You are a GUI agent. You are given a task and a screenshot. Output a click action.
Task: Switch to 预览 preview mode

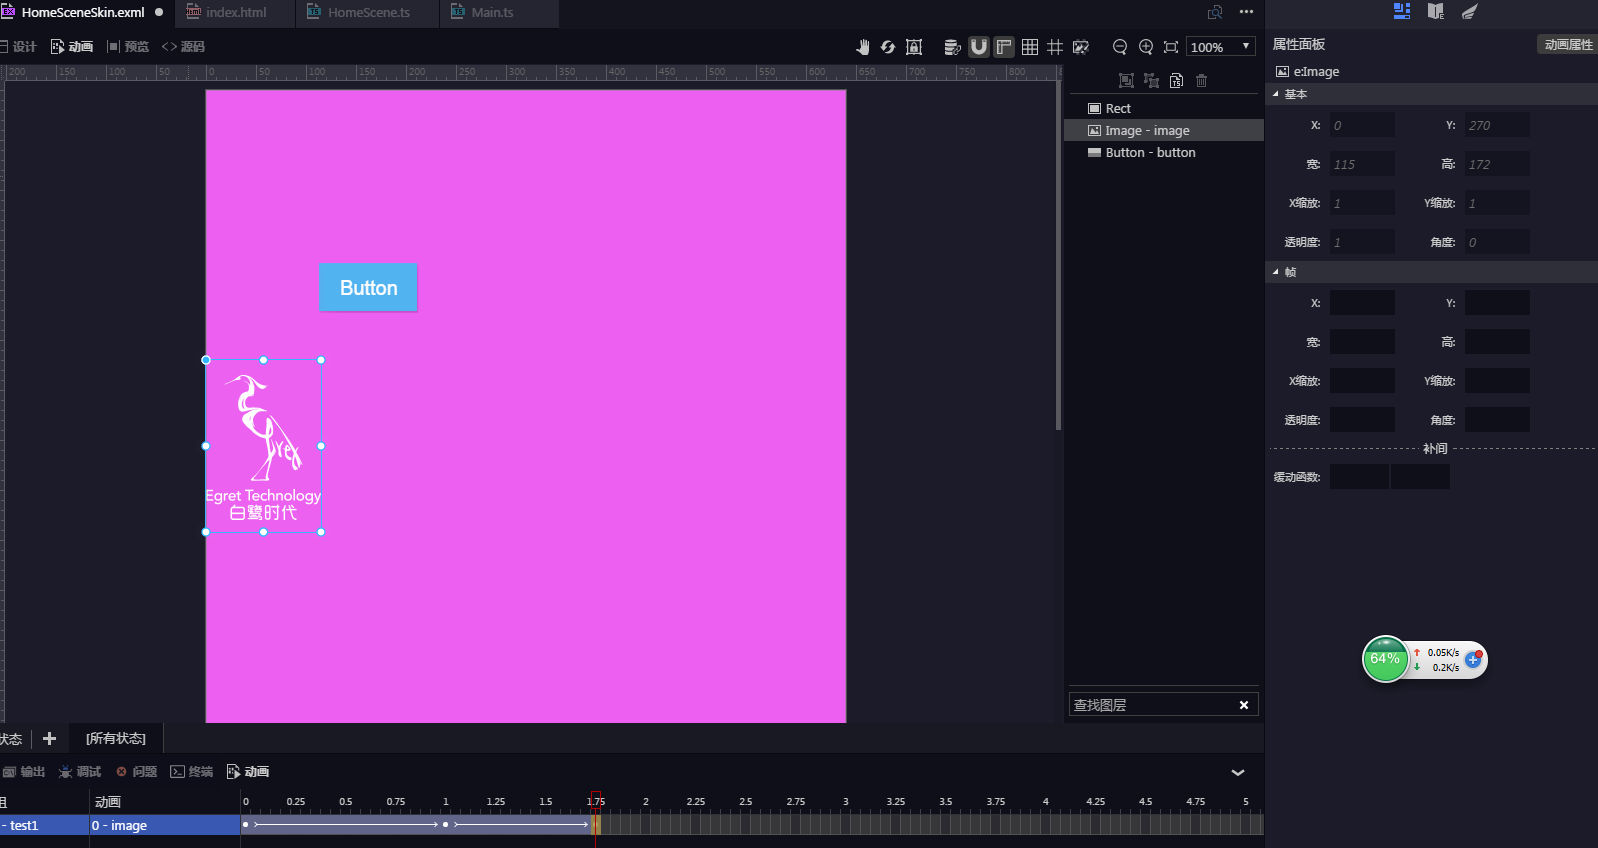[x=128, y=46]
